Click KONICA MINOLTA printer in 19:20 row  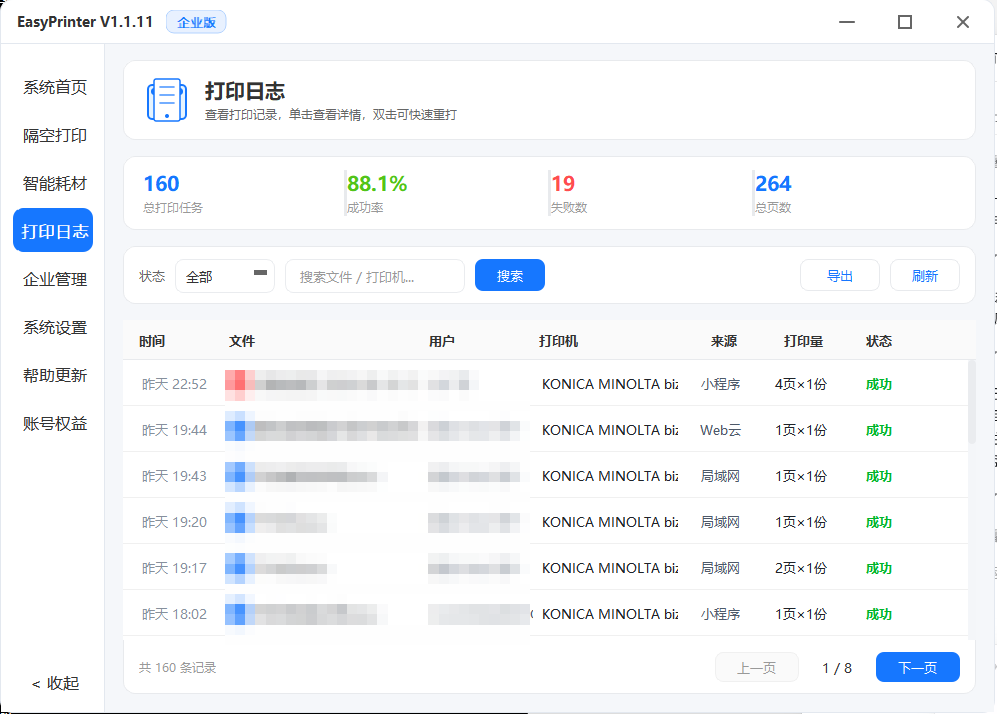click(610, 522)
